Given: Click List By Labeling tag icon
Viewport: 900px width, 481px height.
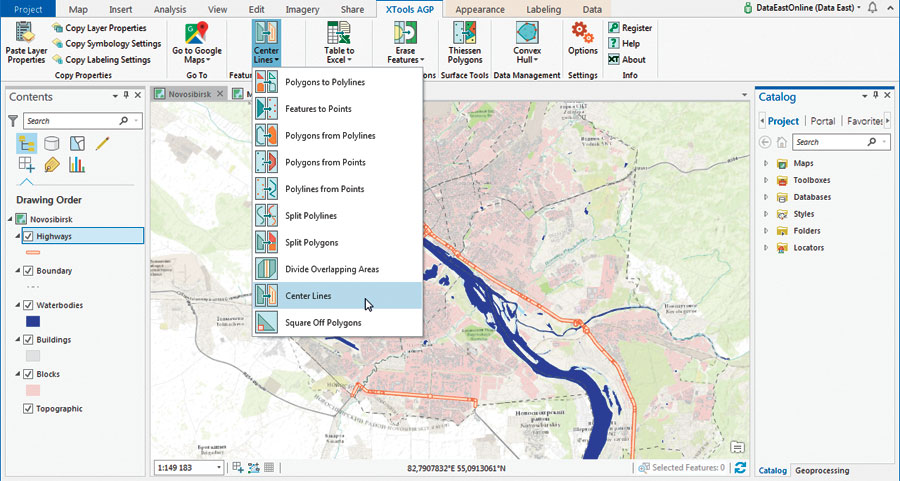Looking at the screenshot, I should 52,165.
